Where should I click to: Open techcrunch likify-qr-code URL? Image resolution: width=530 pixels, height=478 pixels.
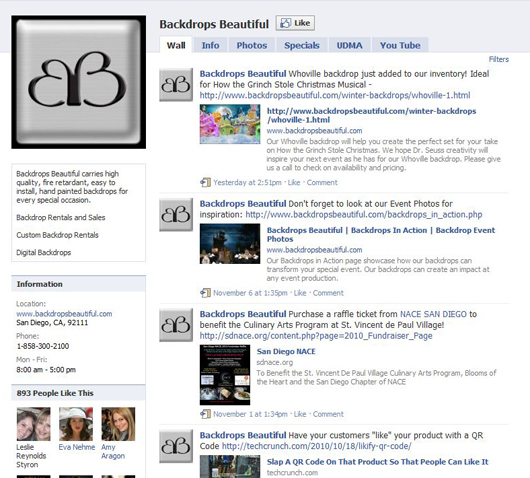[316, 446]
